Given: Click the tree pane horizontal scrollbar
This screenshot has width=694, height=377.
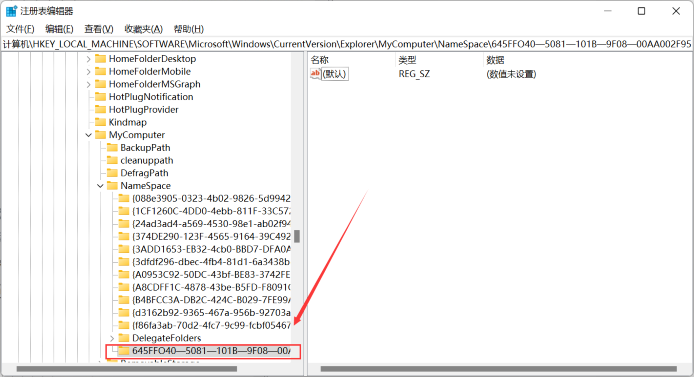Looking at the screenshot, I should click(127, 369).
